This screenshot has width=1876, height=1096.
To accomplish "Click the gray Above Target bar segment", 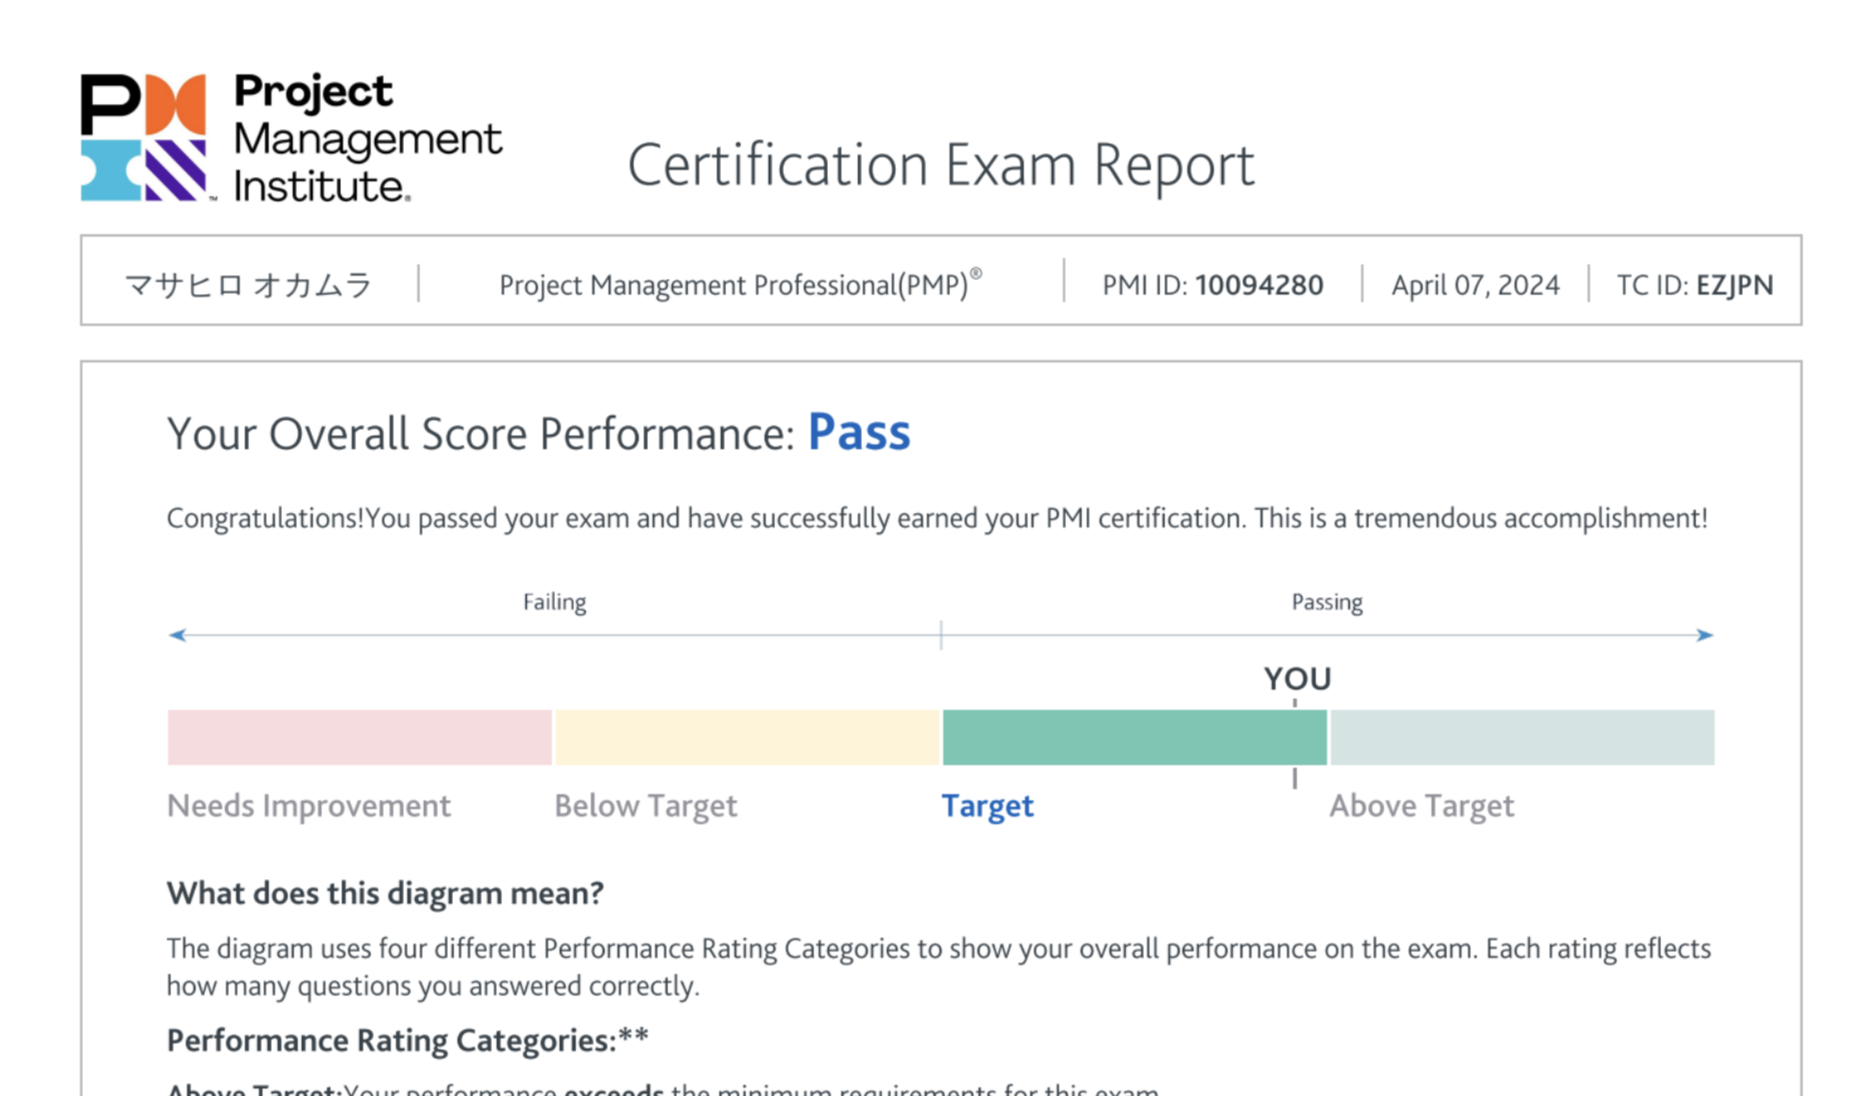I will click(x=1521, y=737).
